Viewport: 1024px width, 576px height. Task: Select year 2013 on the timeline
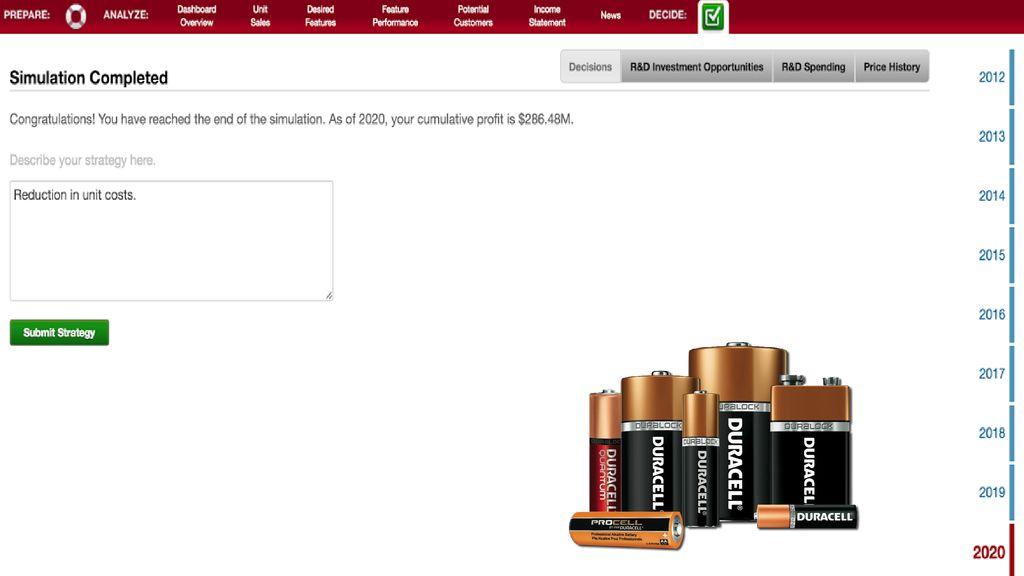point(991,136)
